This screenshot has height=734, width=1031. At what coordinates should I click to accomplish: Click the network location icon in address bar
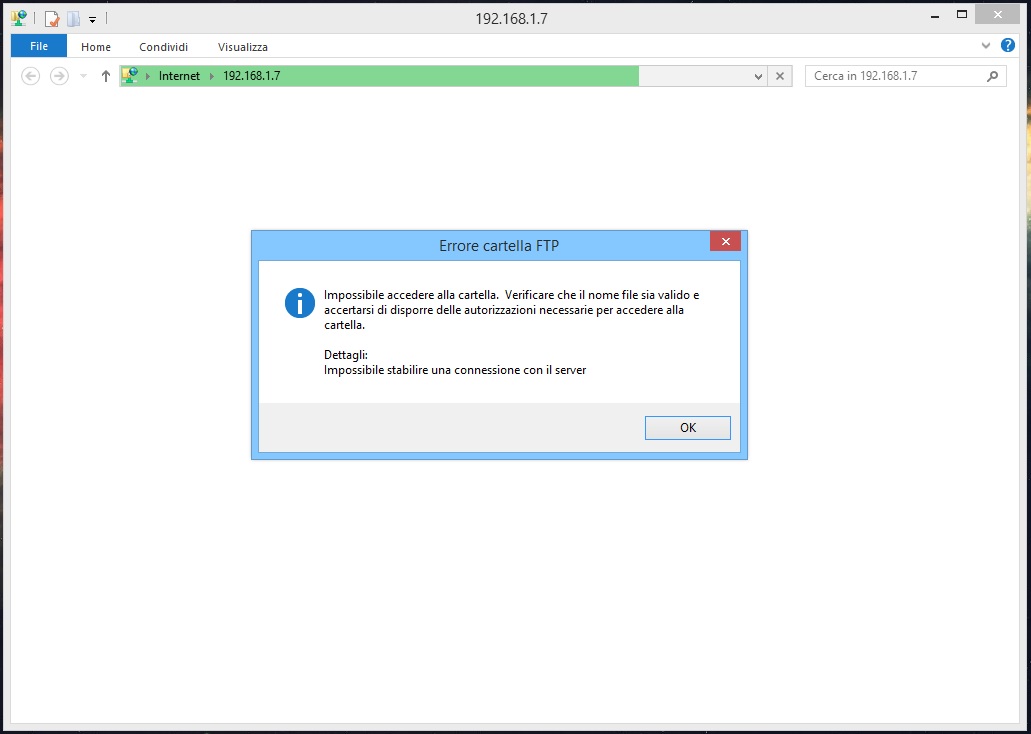[x=130, y=76]
